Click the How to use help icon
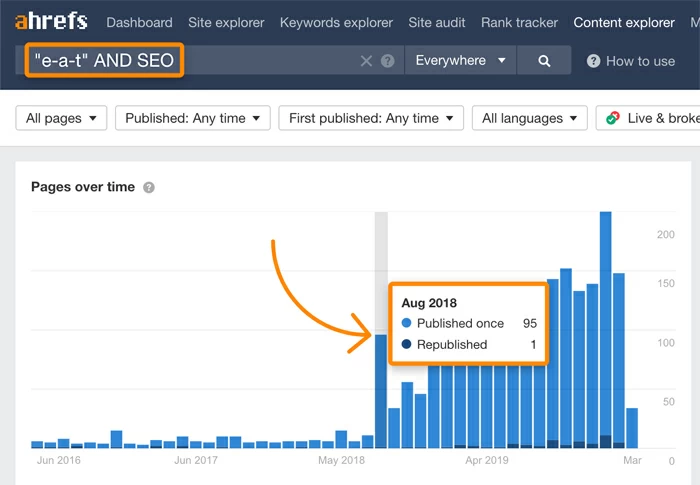 (x=594, y=61)
